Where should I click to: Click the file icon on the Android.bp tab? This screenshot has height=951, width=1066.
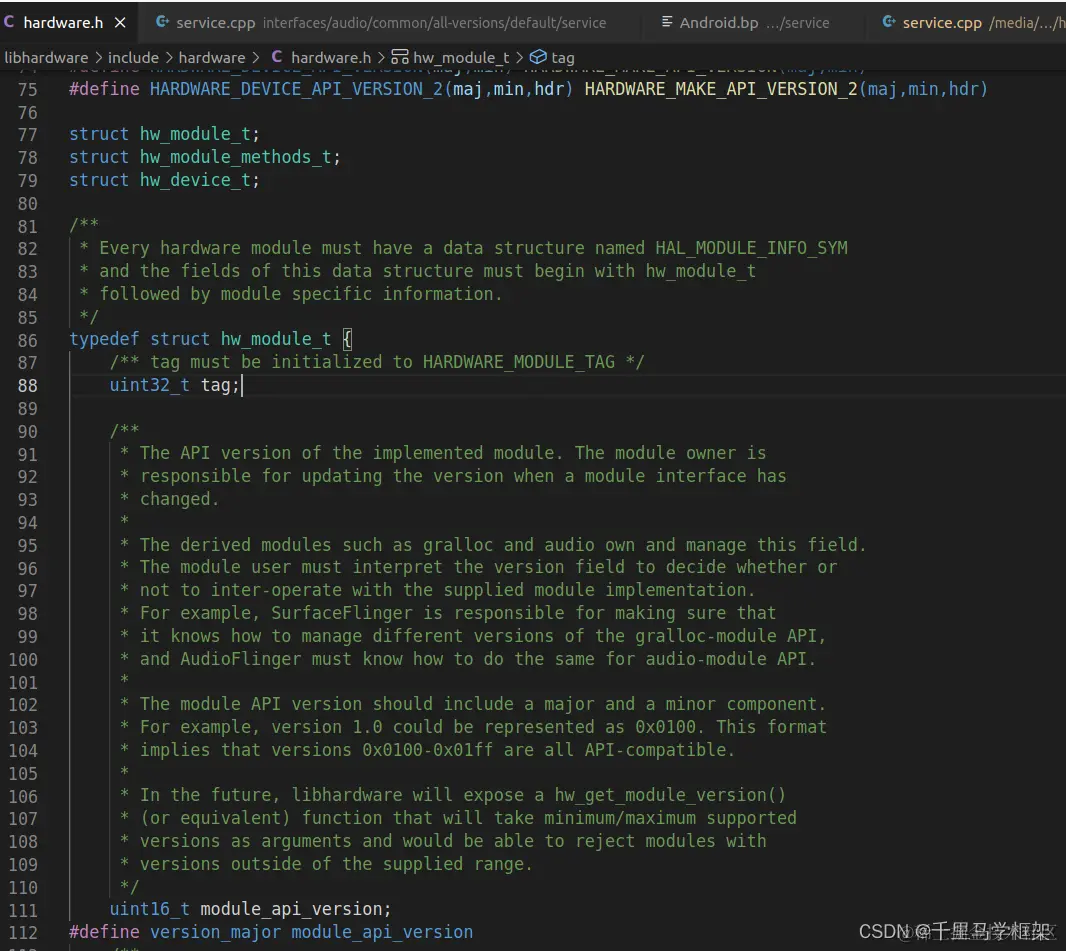(x=668, y=22)
